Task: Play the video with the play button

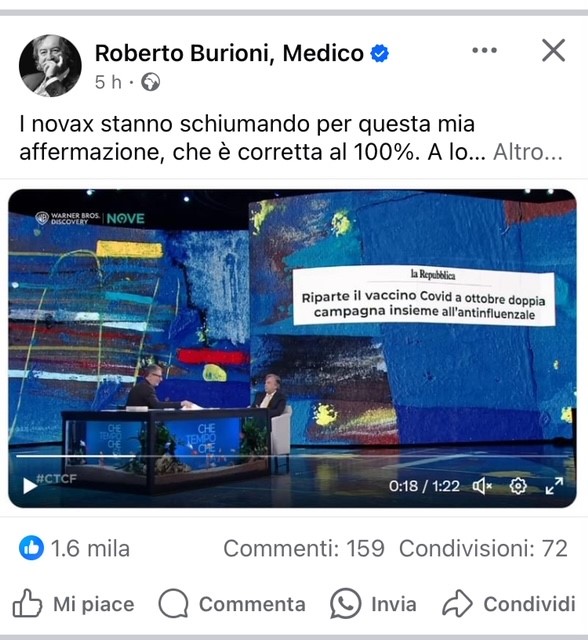Action: coord(29,486)
